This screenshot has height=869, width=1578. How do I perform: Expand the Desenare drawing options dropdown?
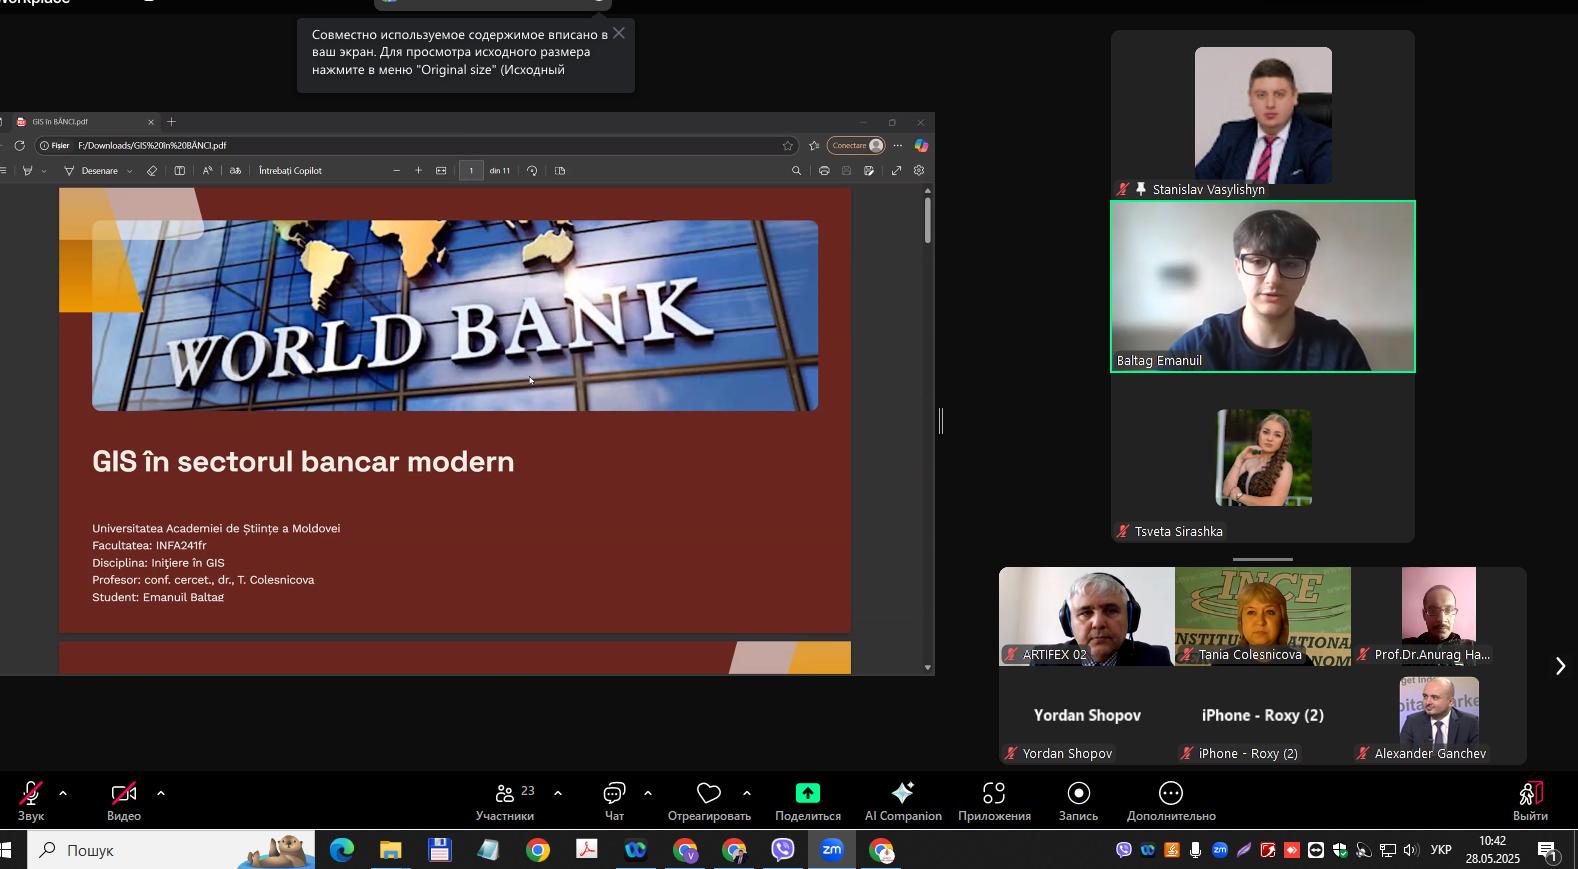pyautogui.click(x=130, y=171)
